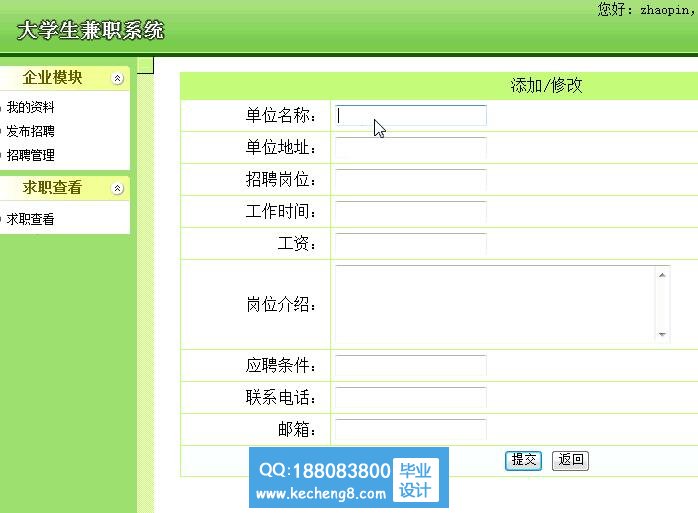Collapse the 求职查看 sidebar section
This screenshot has width=698, height=513.
click(x=117, y=188)
